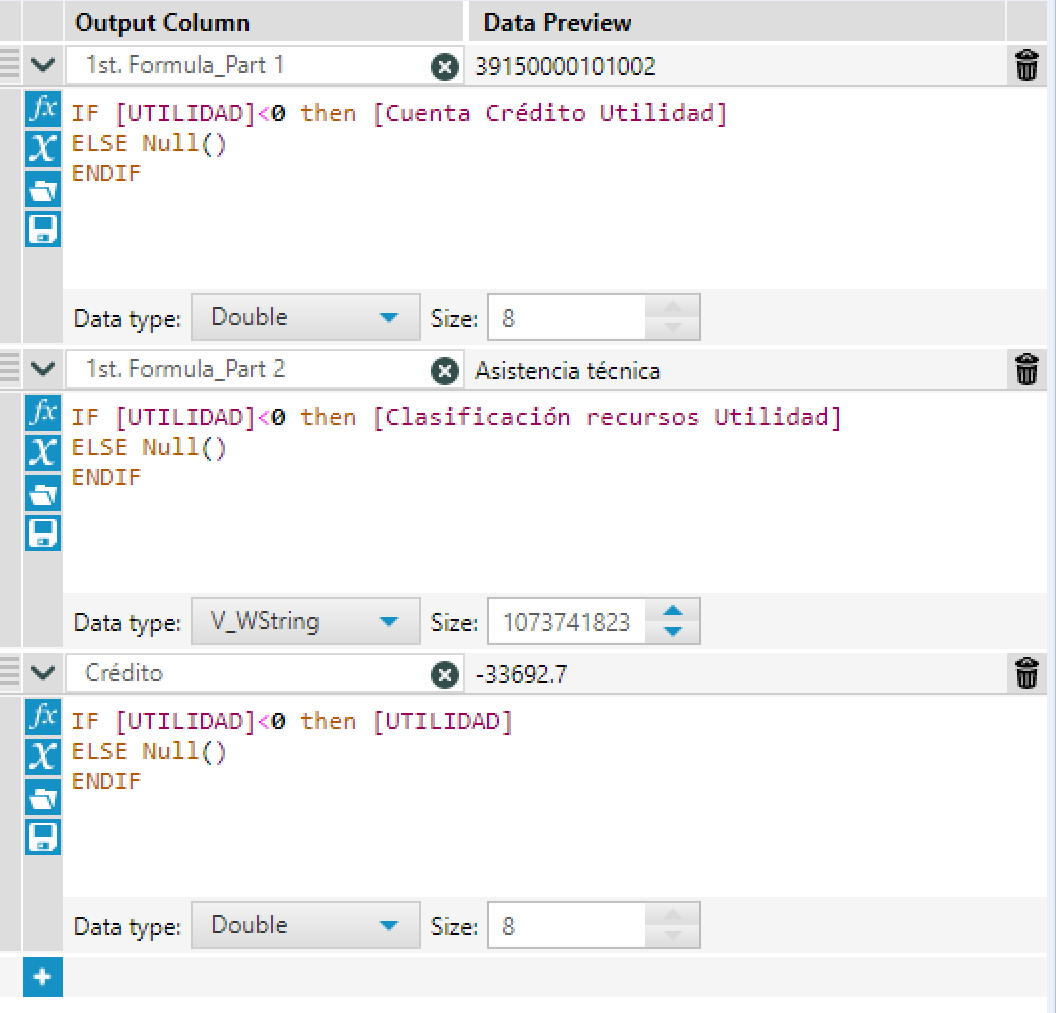Open saved expressions folder for Formula_Part 1
This screenshot has height=1013, width=1056.
click(42, 189)
